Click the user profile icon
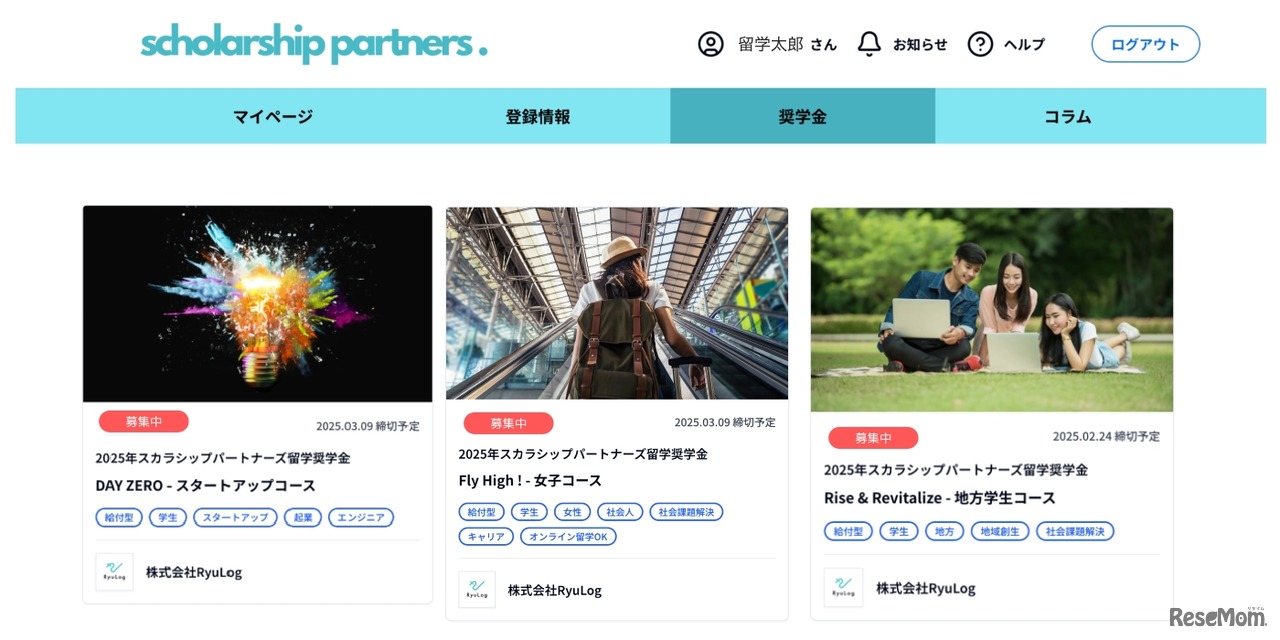This screenshot has height=640, width=1280. pyautogui.click(x=710, y=44)
